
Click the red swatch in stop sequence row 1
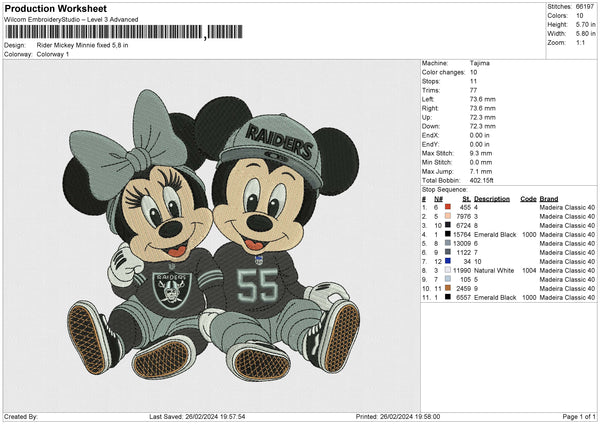tap(448, 207)
